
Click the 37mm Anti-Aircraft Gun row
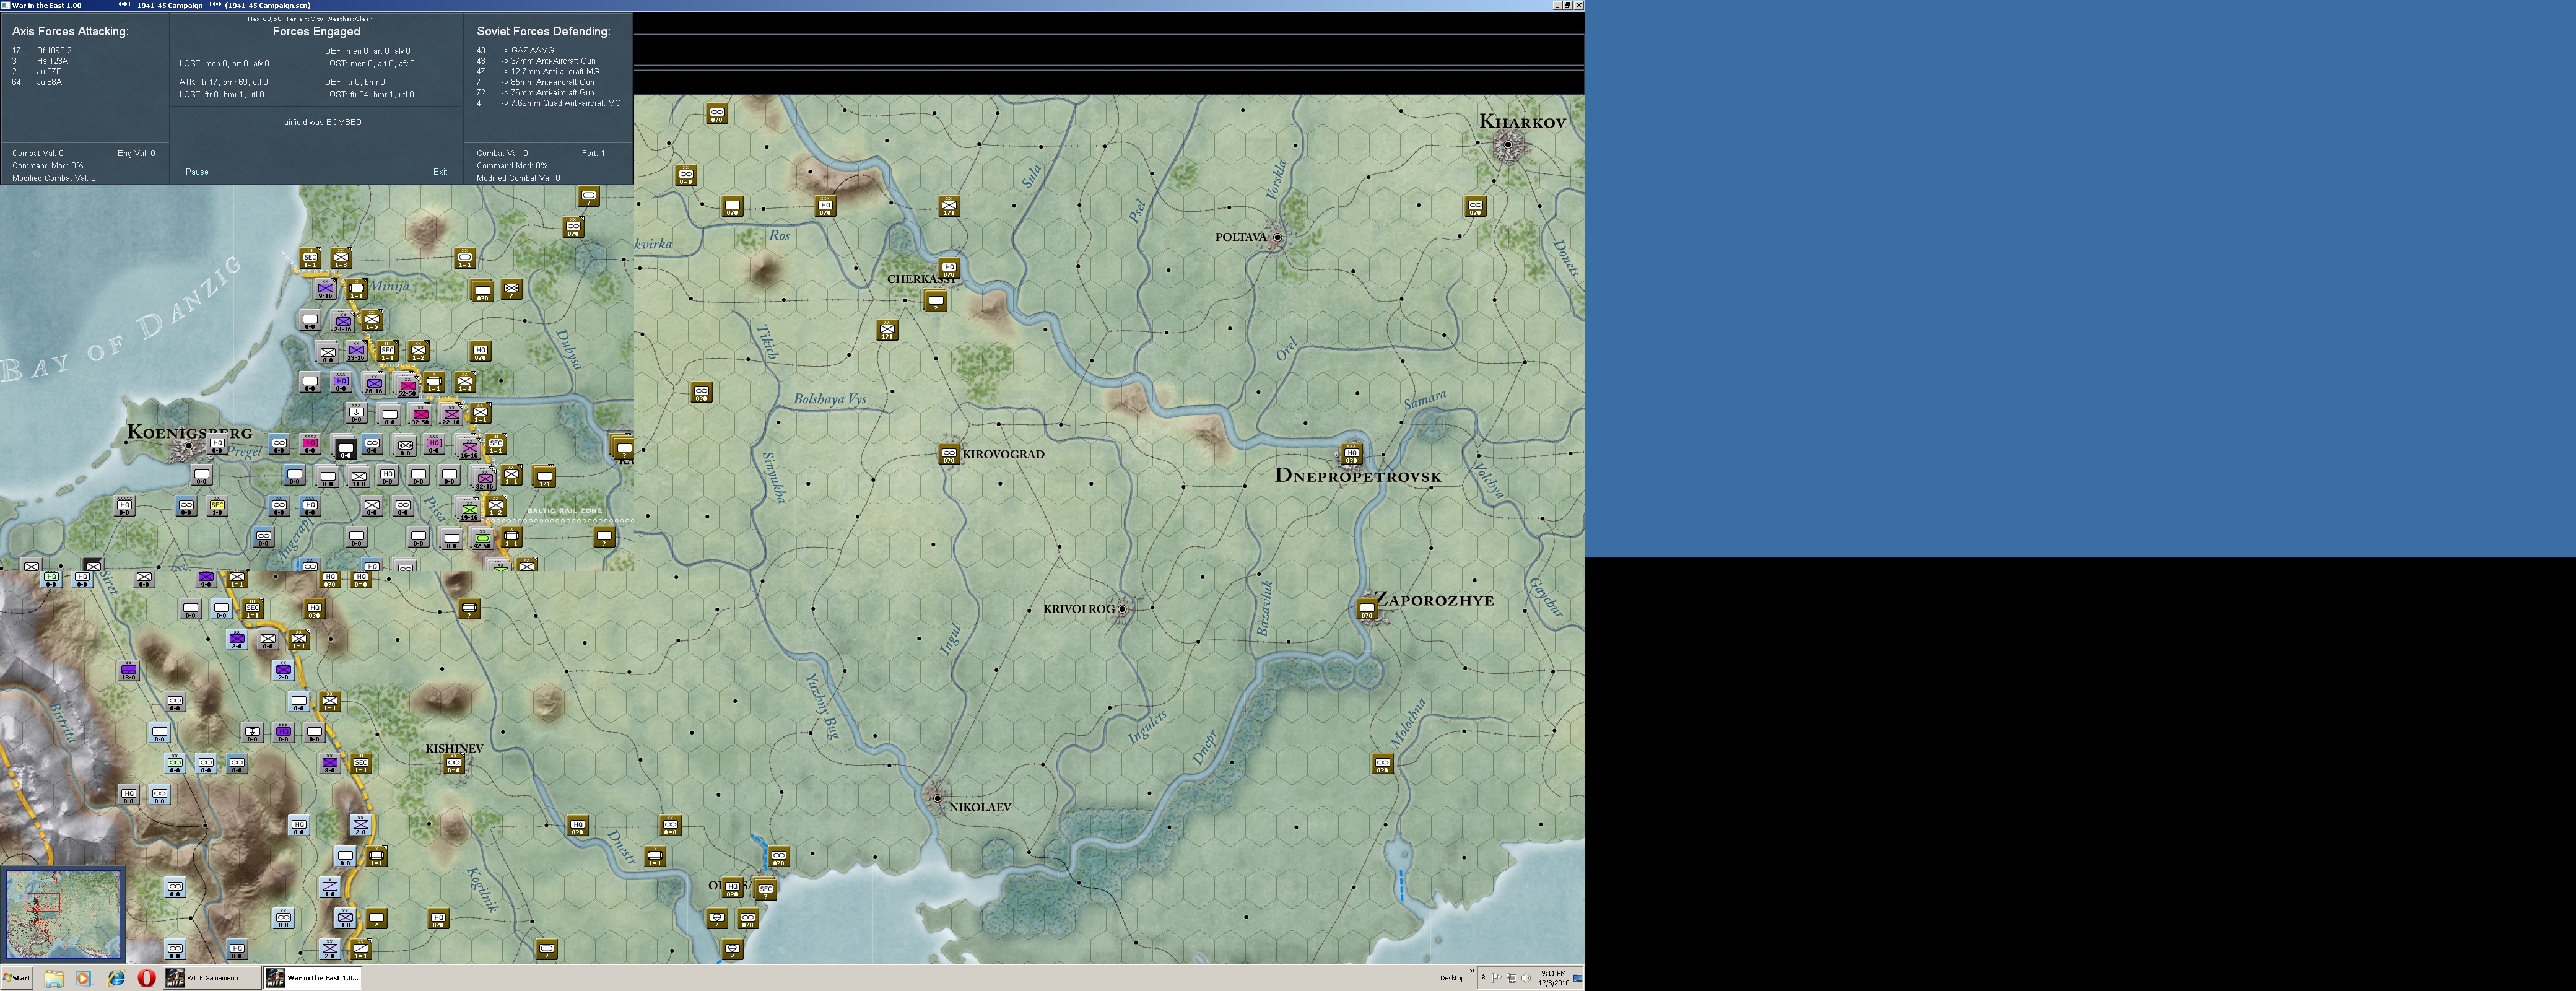[536, 61]
